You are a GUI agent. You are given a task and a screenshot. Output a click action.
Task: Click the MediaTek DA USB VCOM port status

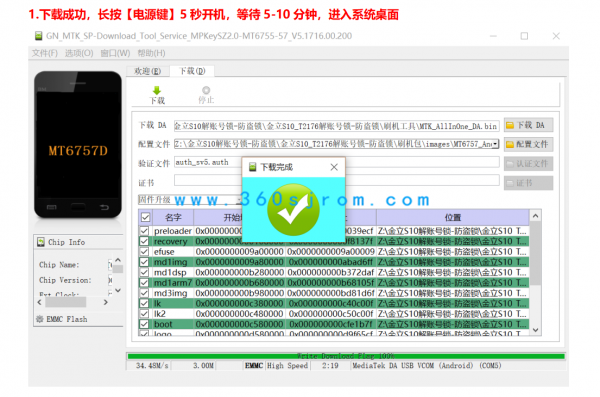pos(427,366)
